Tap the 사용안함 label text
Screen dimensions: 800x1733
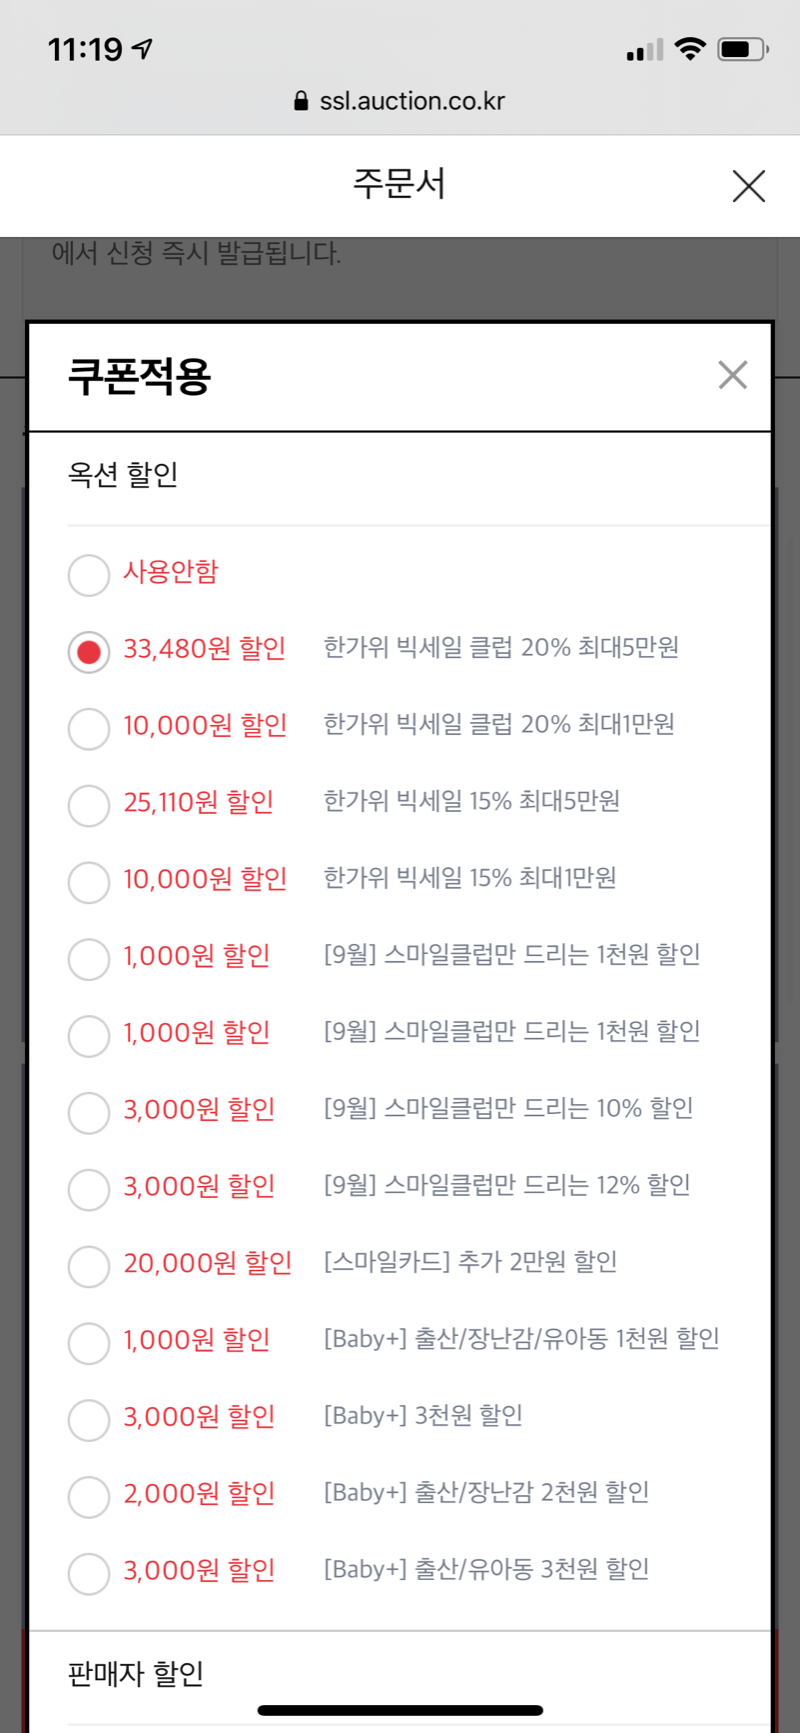click(171, 572)
